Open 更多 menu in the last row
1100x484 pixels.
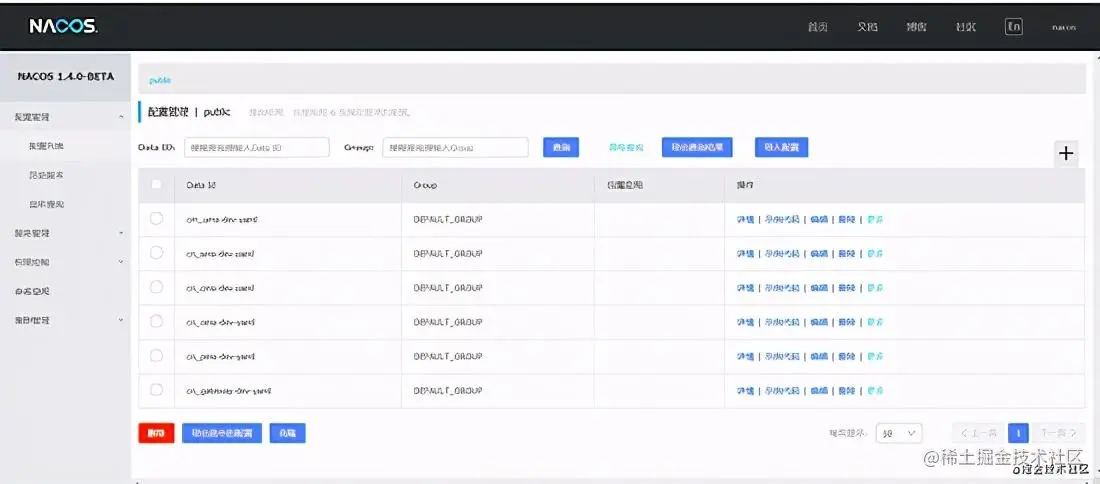(x=875, y=391)
